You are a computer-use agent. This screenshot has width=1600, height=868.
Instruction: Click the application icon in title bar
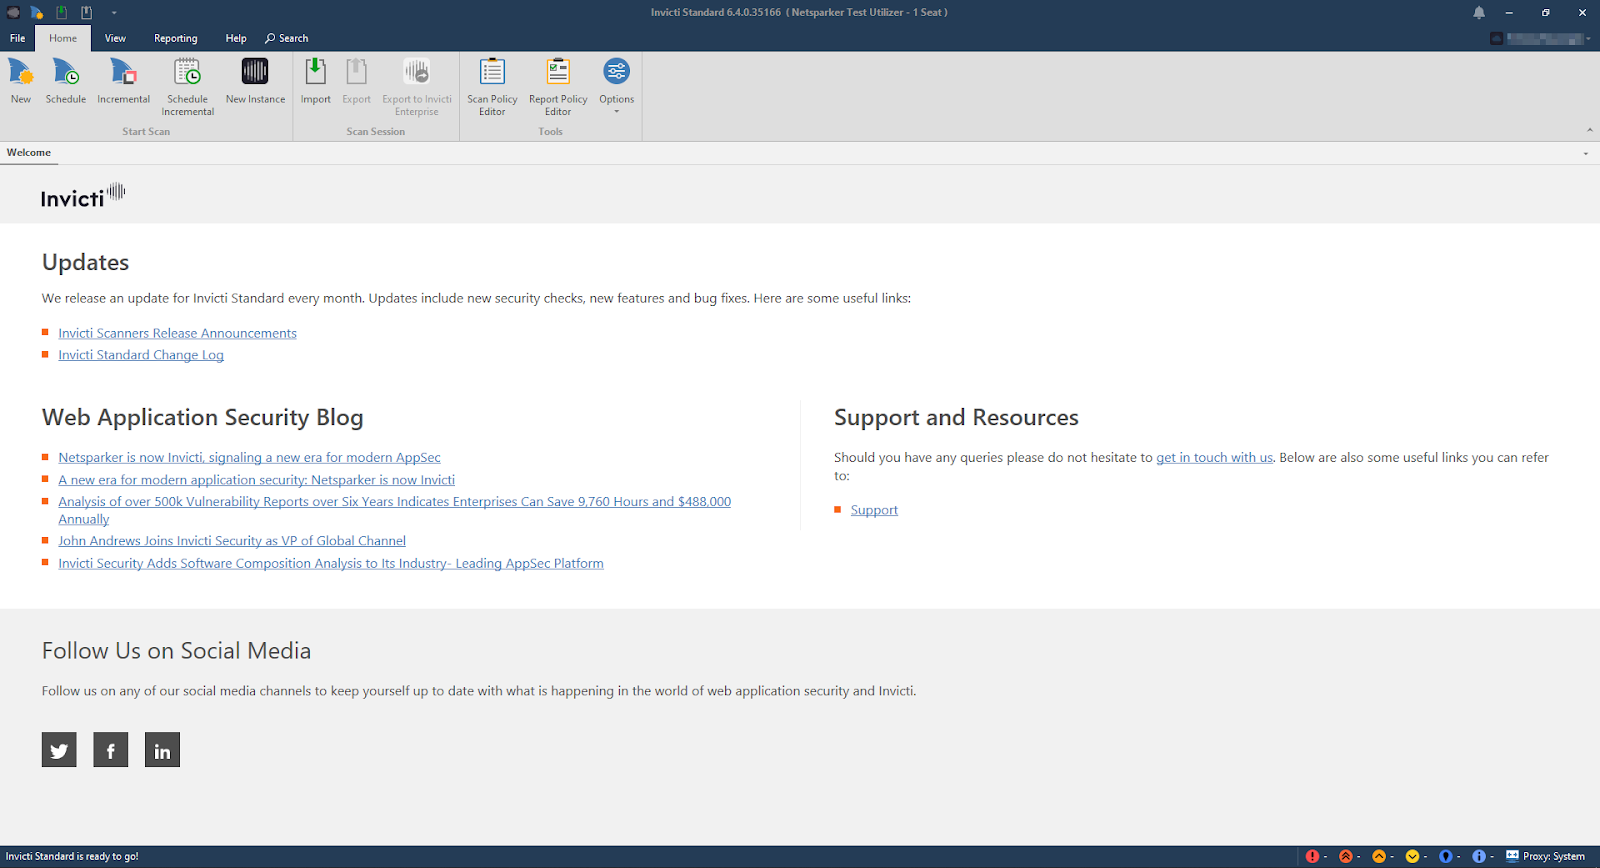13,13
